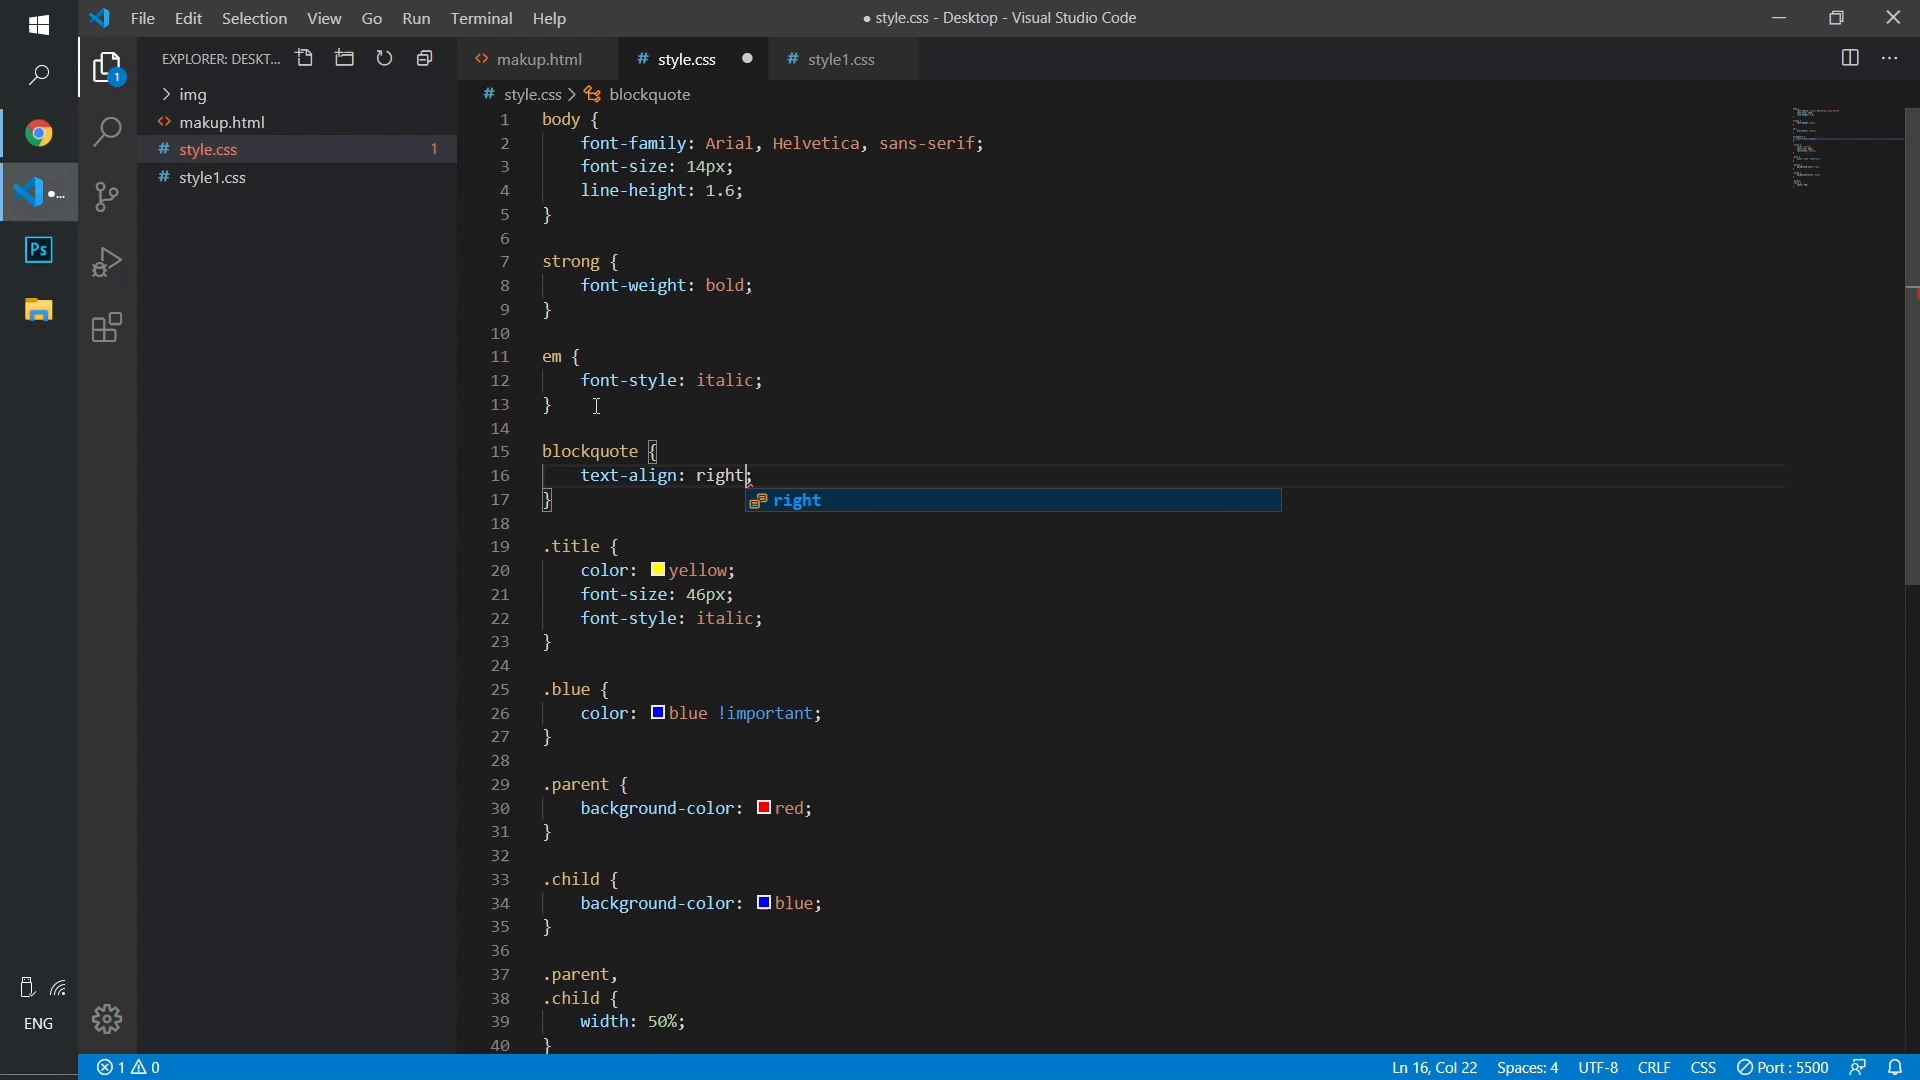Click the yellow color swatch on line 20
The width and height of the screenshot is (1920, 1080).
(658, 570)
